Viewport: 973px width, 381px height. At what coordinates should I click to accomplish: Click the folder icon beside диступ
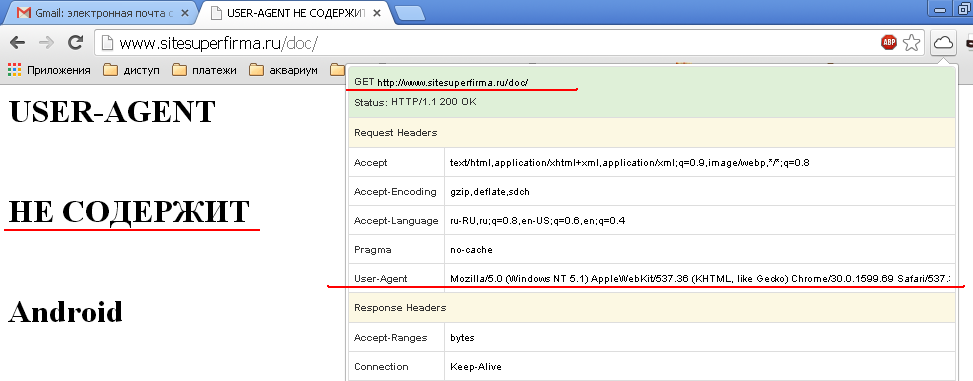point(110,70)
